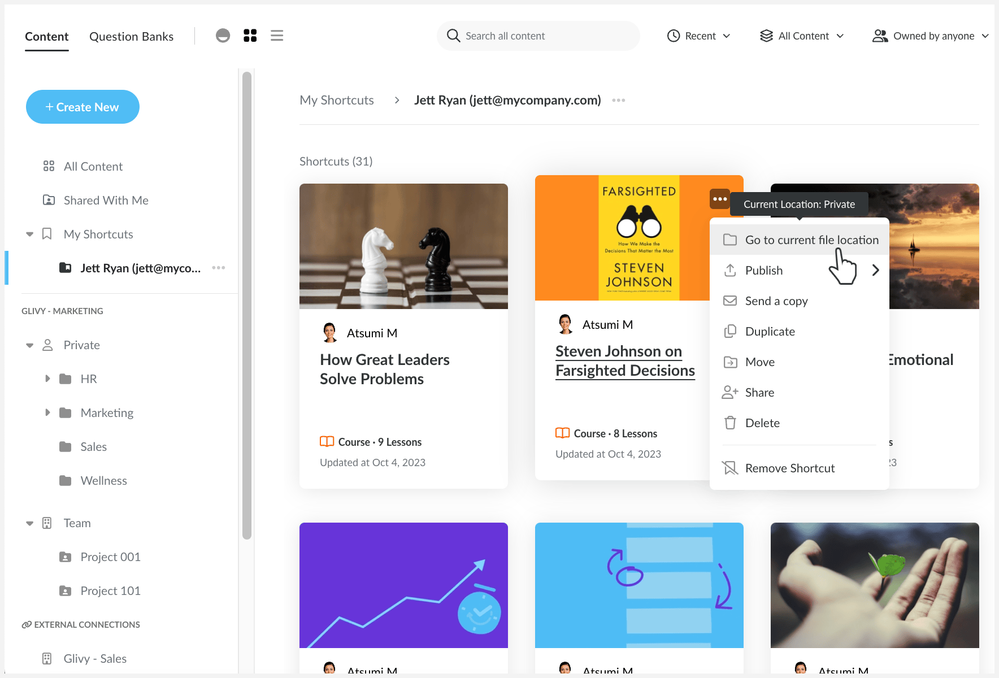This screenshot has width=999, height=678.
Task: Click the Create New button
Action: (82, 107)
